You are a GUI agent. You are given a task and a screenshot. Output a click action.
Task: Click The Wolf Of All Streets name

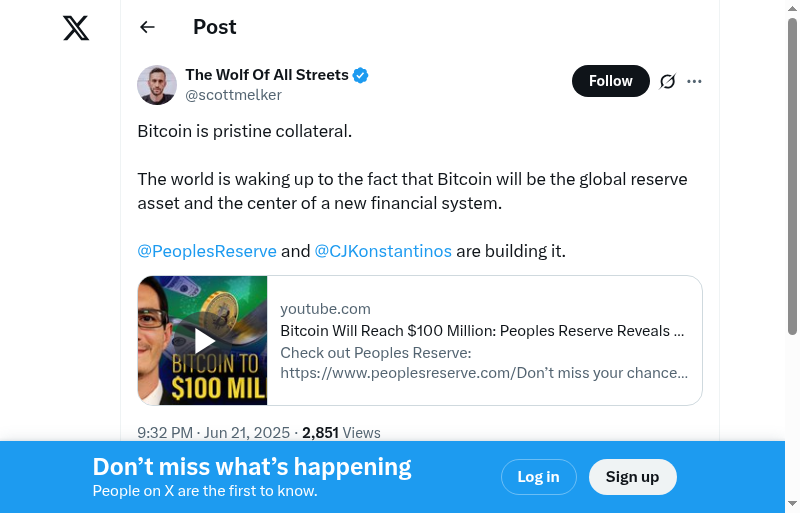(267, 75)
